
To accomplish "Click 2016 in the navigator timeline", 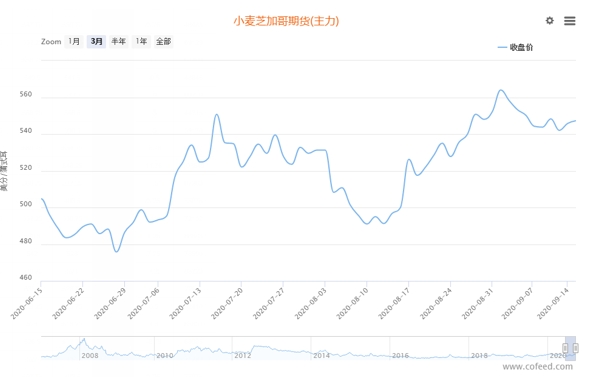I will click(400, 355).
